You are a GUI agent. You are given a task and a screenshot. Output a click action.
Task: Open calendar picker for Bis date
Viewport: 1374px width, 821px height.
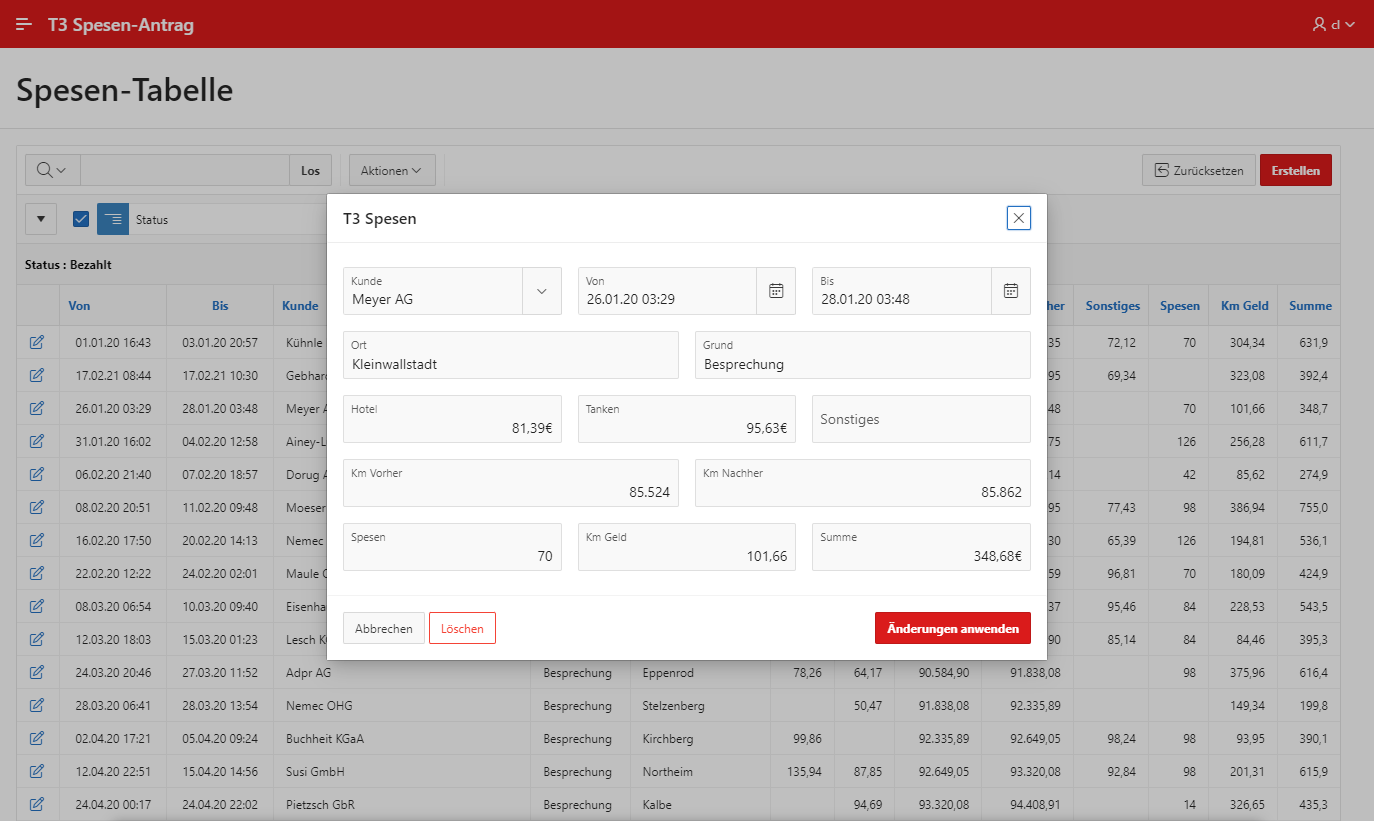point(1010,291)
